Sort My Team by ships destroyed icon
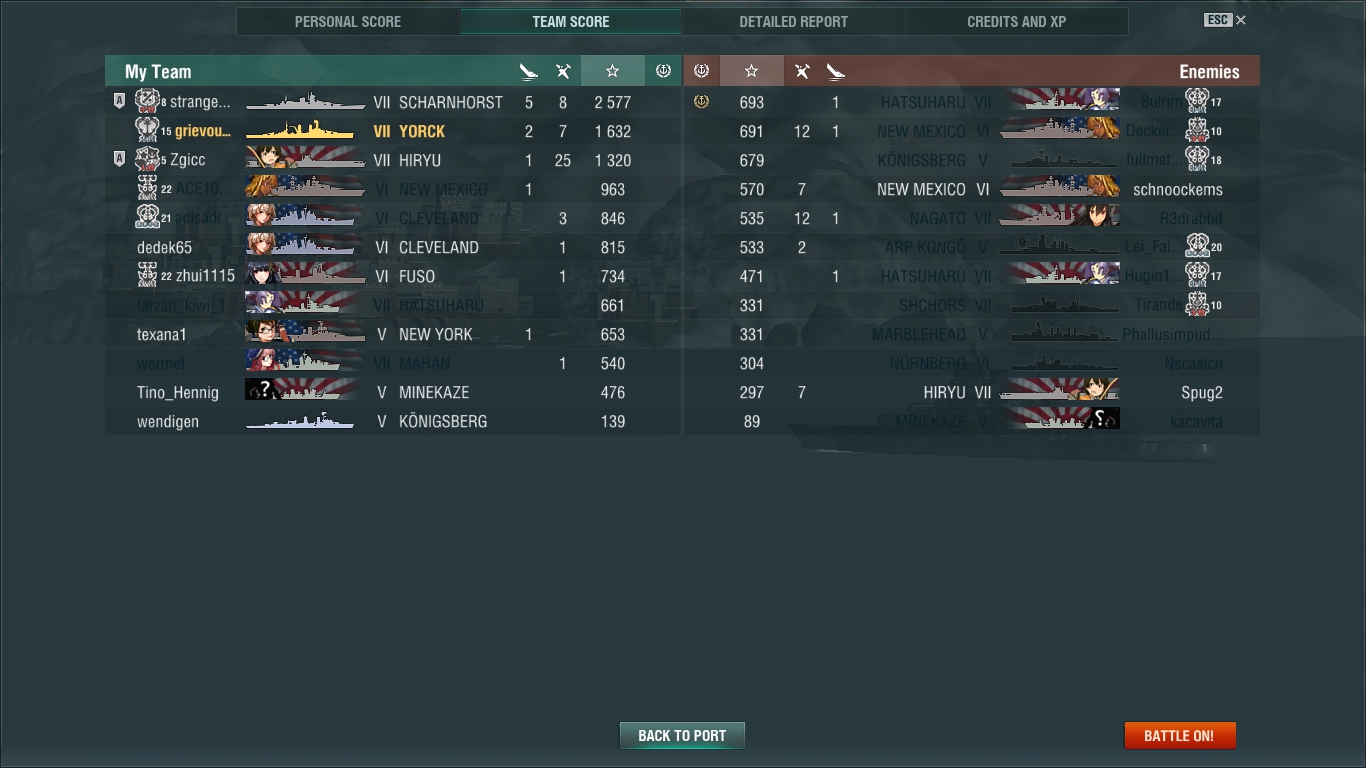1366x768 pixels. pyautogui.click(x=529, y=71)
